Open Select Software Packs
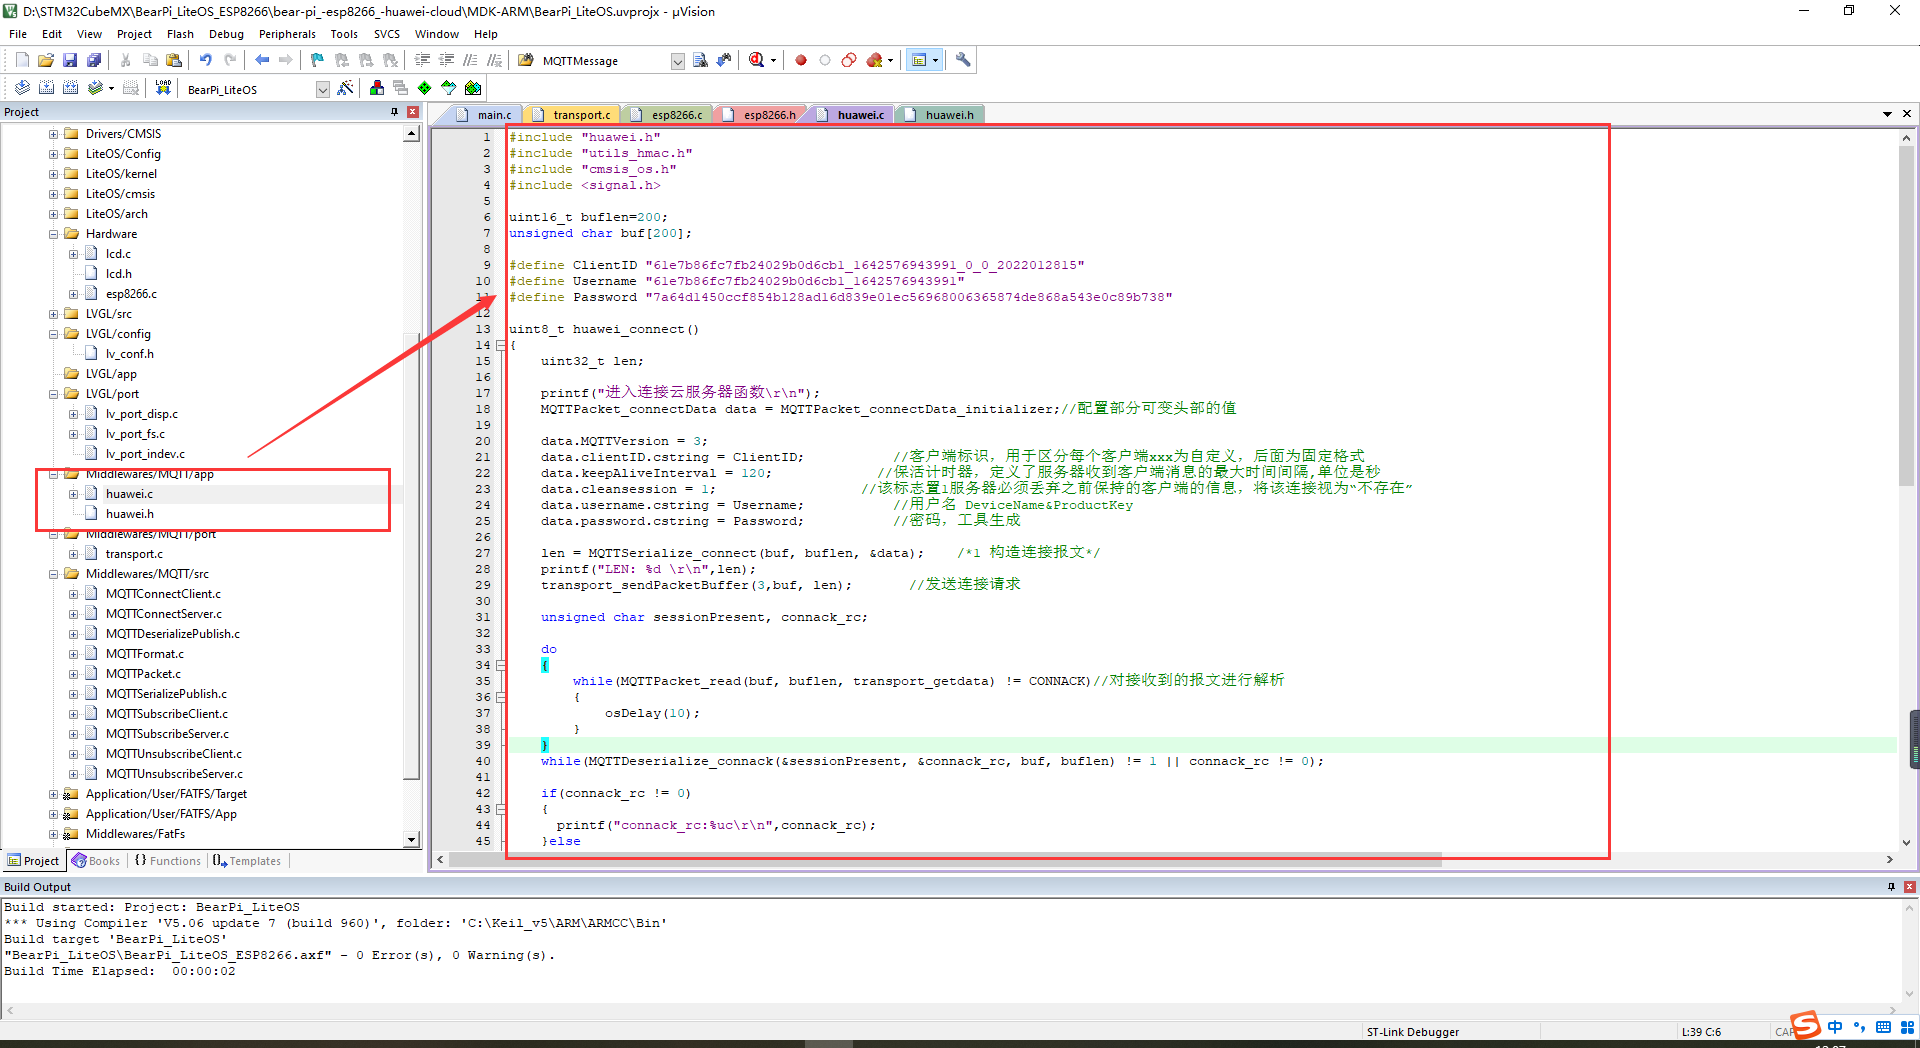1920x1048 pixels. 449,88
